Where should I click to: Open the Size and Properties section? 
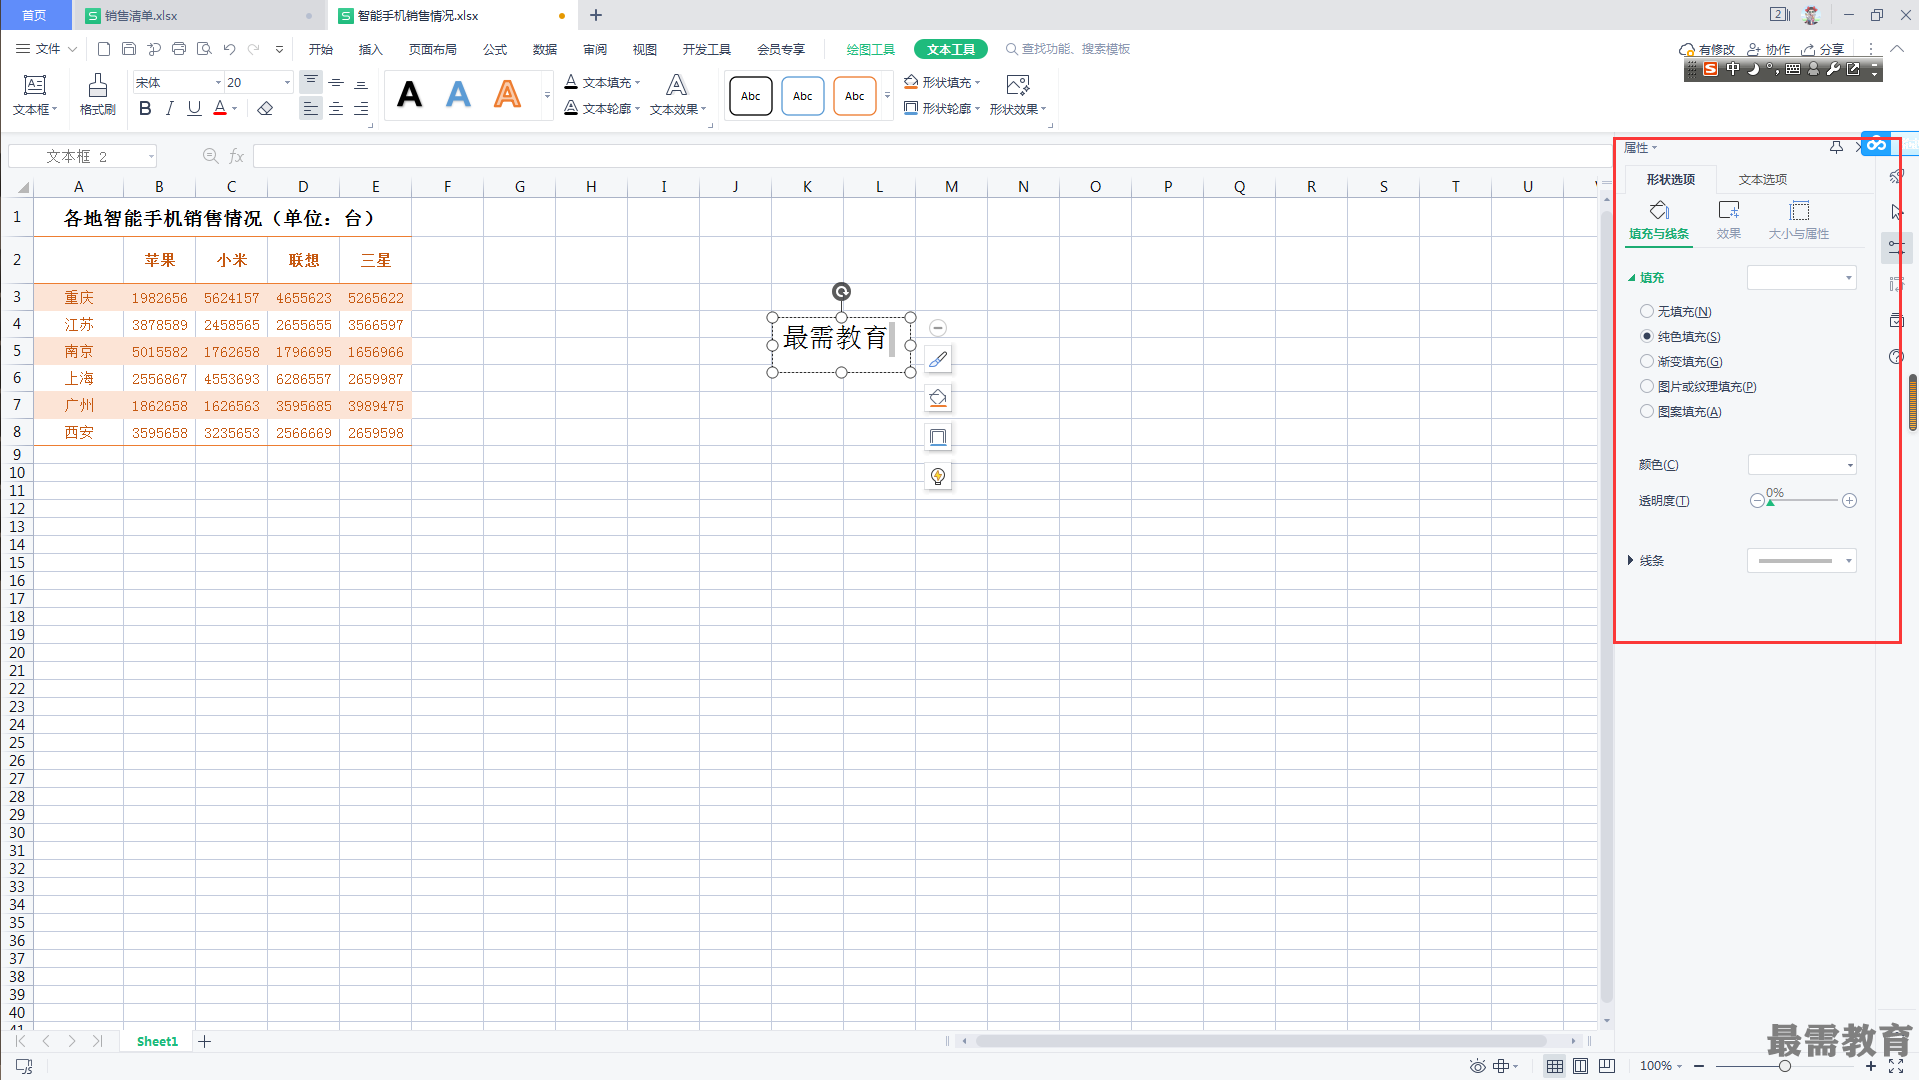(1799, 220)
